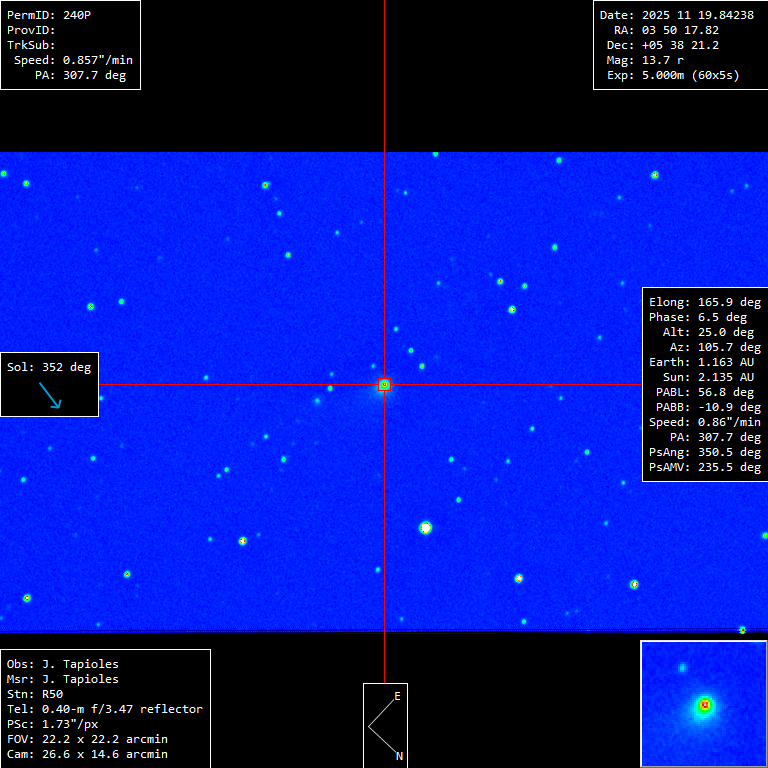768x768 pixels.
Task: Click the Tel: 0.40-m f/3.47 reflector line
Action: point(105,709)
